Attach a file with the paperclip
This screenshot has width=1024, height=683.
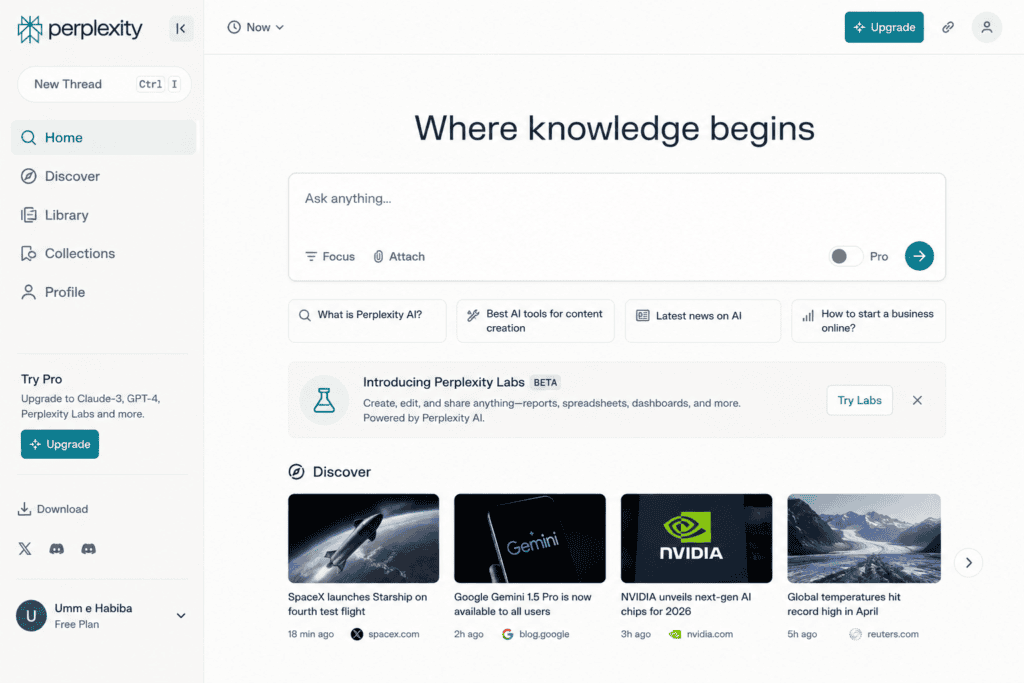(398, 257)
